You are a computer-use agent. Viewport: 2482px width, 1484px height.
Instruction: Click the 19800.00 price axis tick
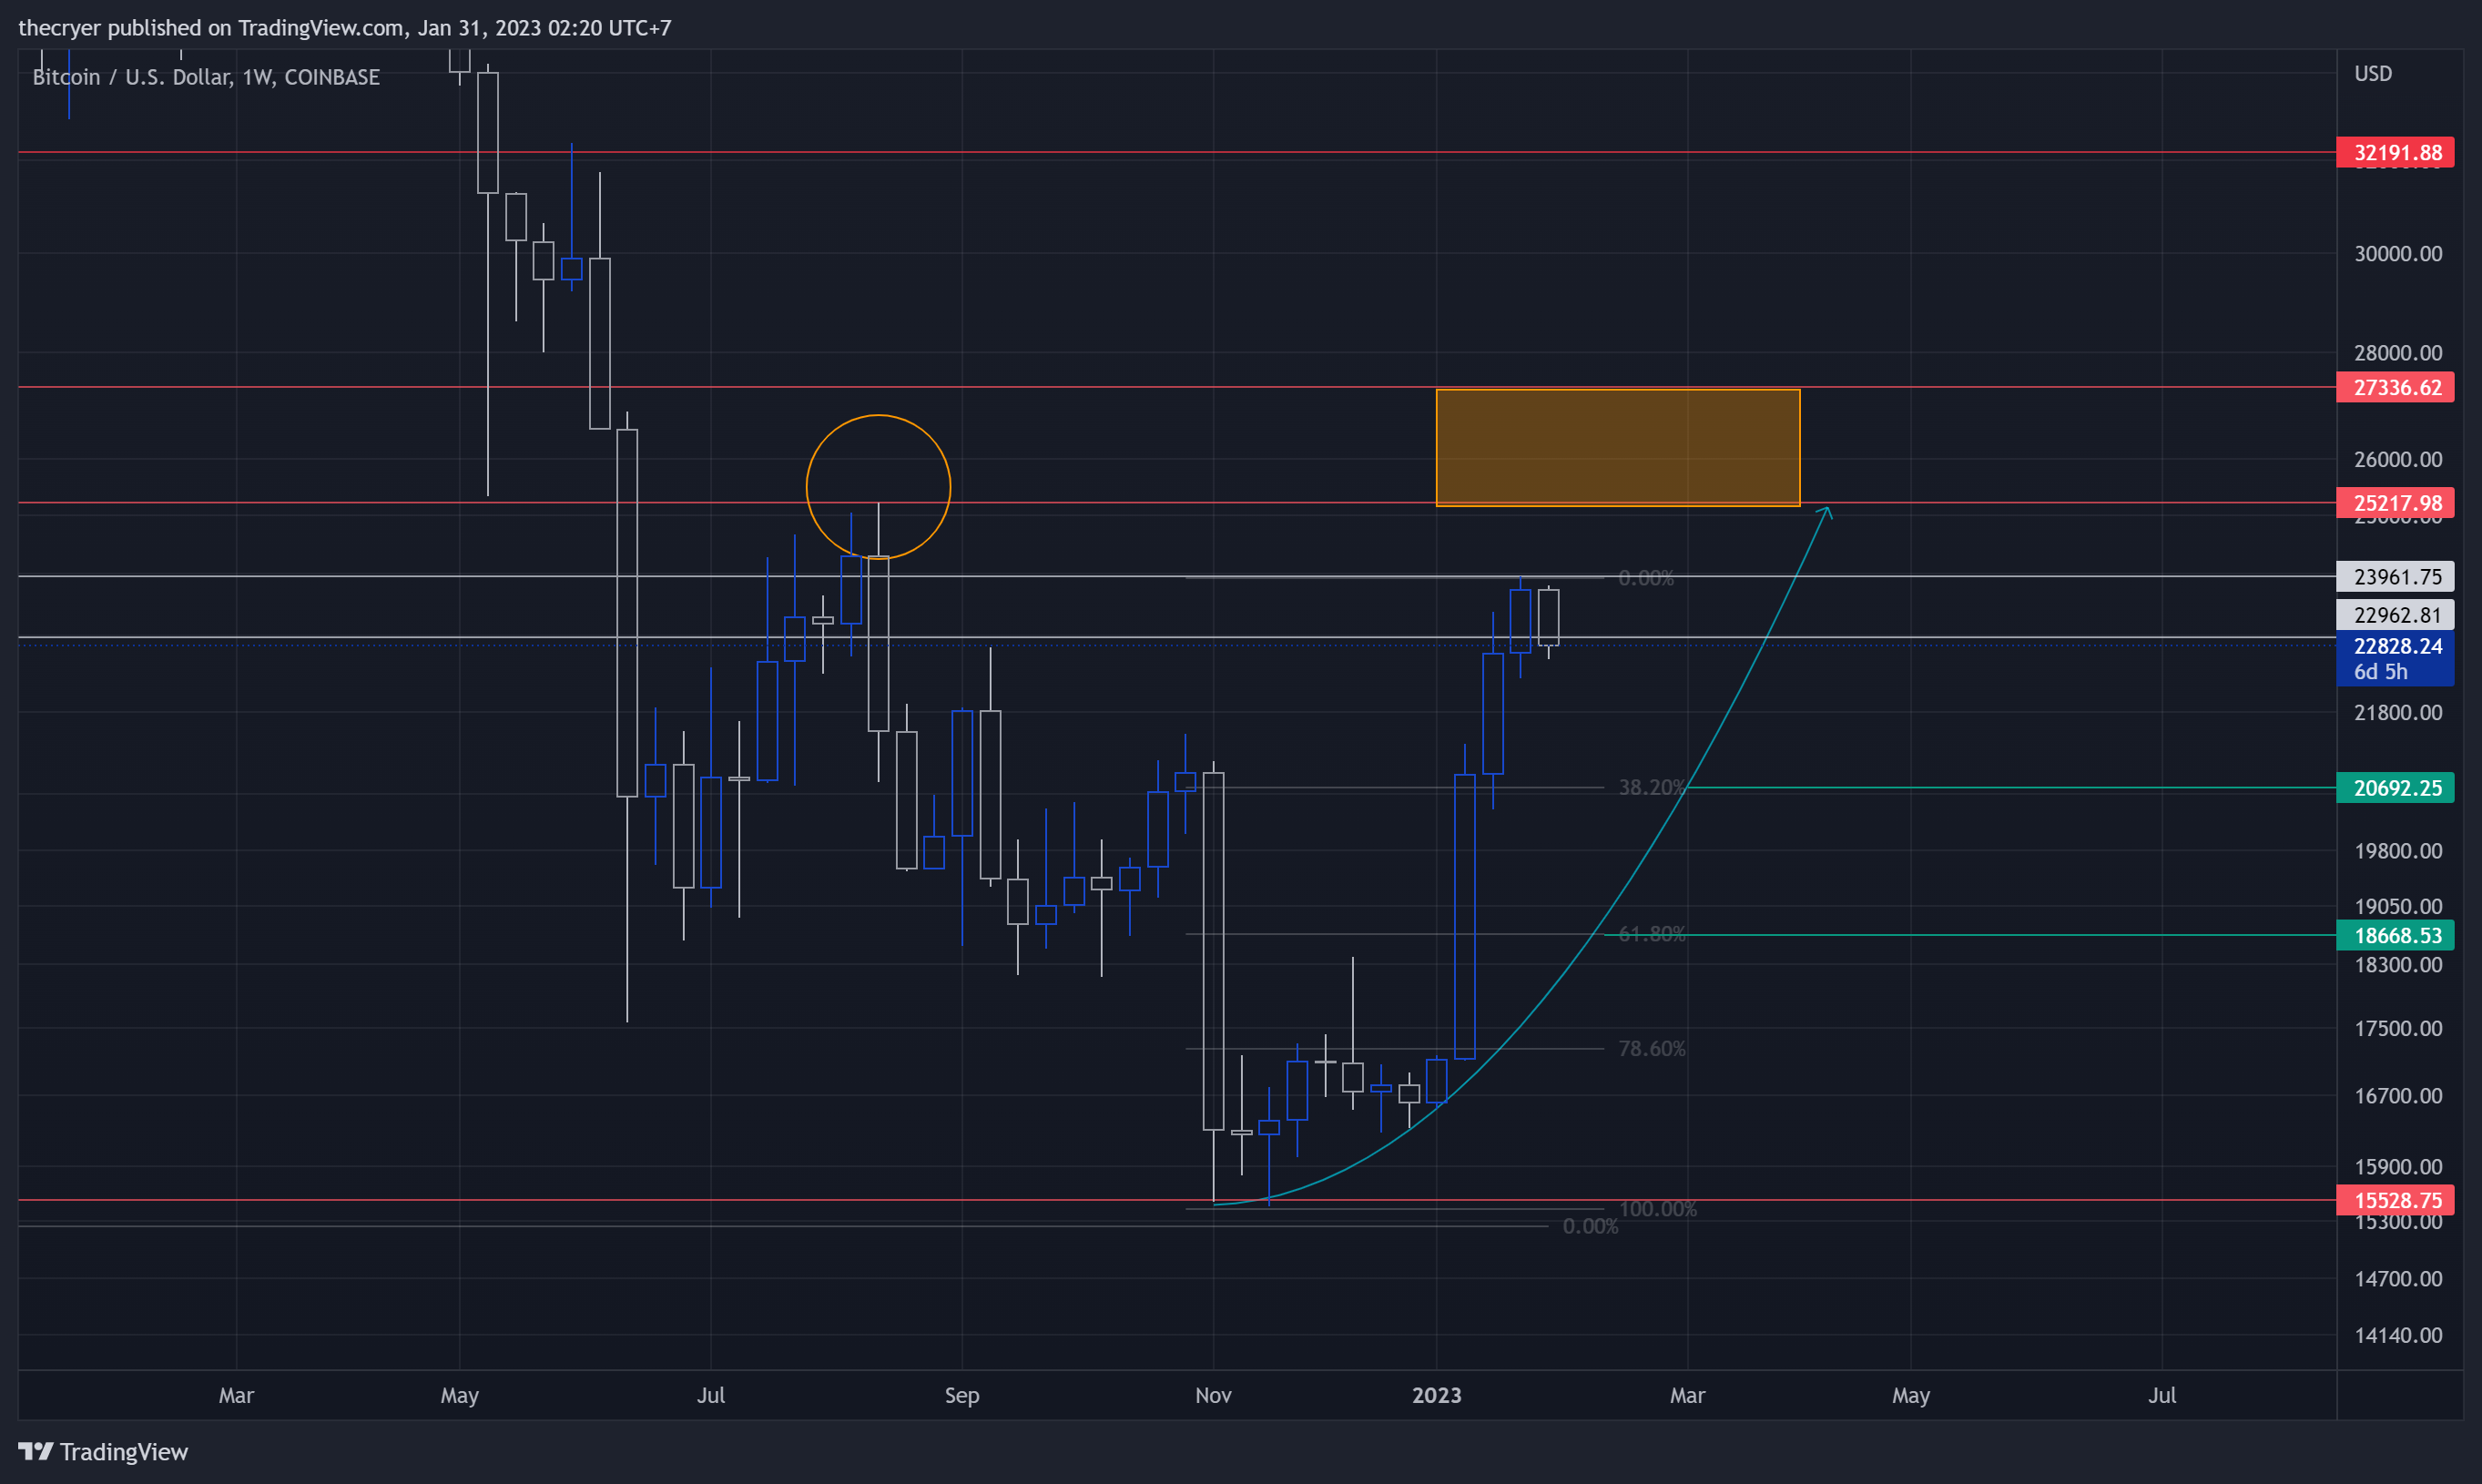click(2397, 851)
